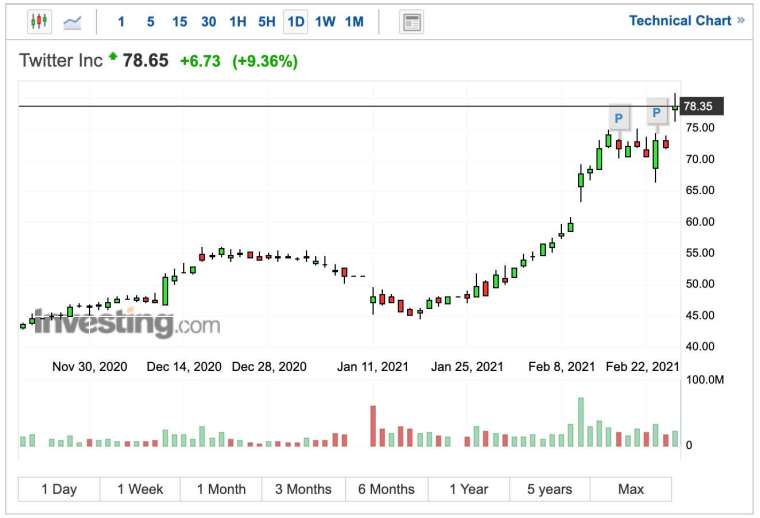This screenshot has width=760, height=518.
Task: Click the Nov 30, 2020 date label
Action: (90, 367)
